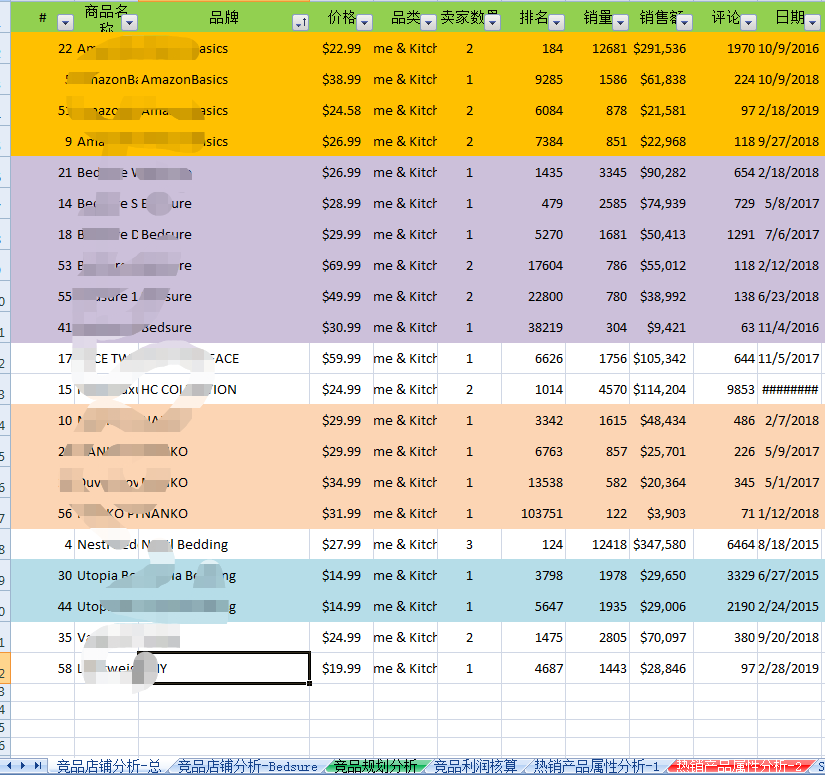Open the 品类 column filter arrow

tap(428, 22)
